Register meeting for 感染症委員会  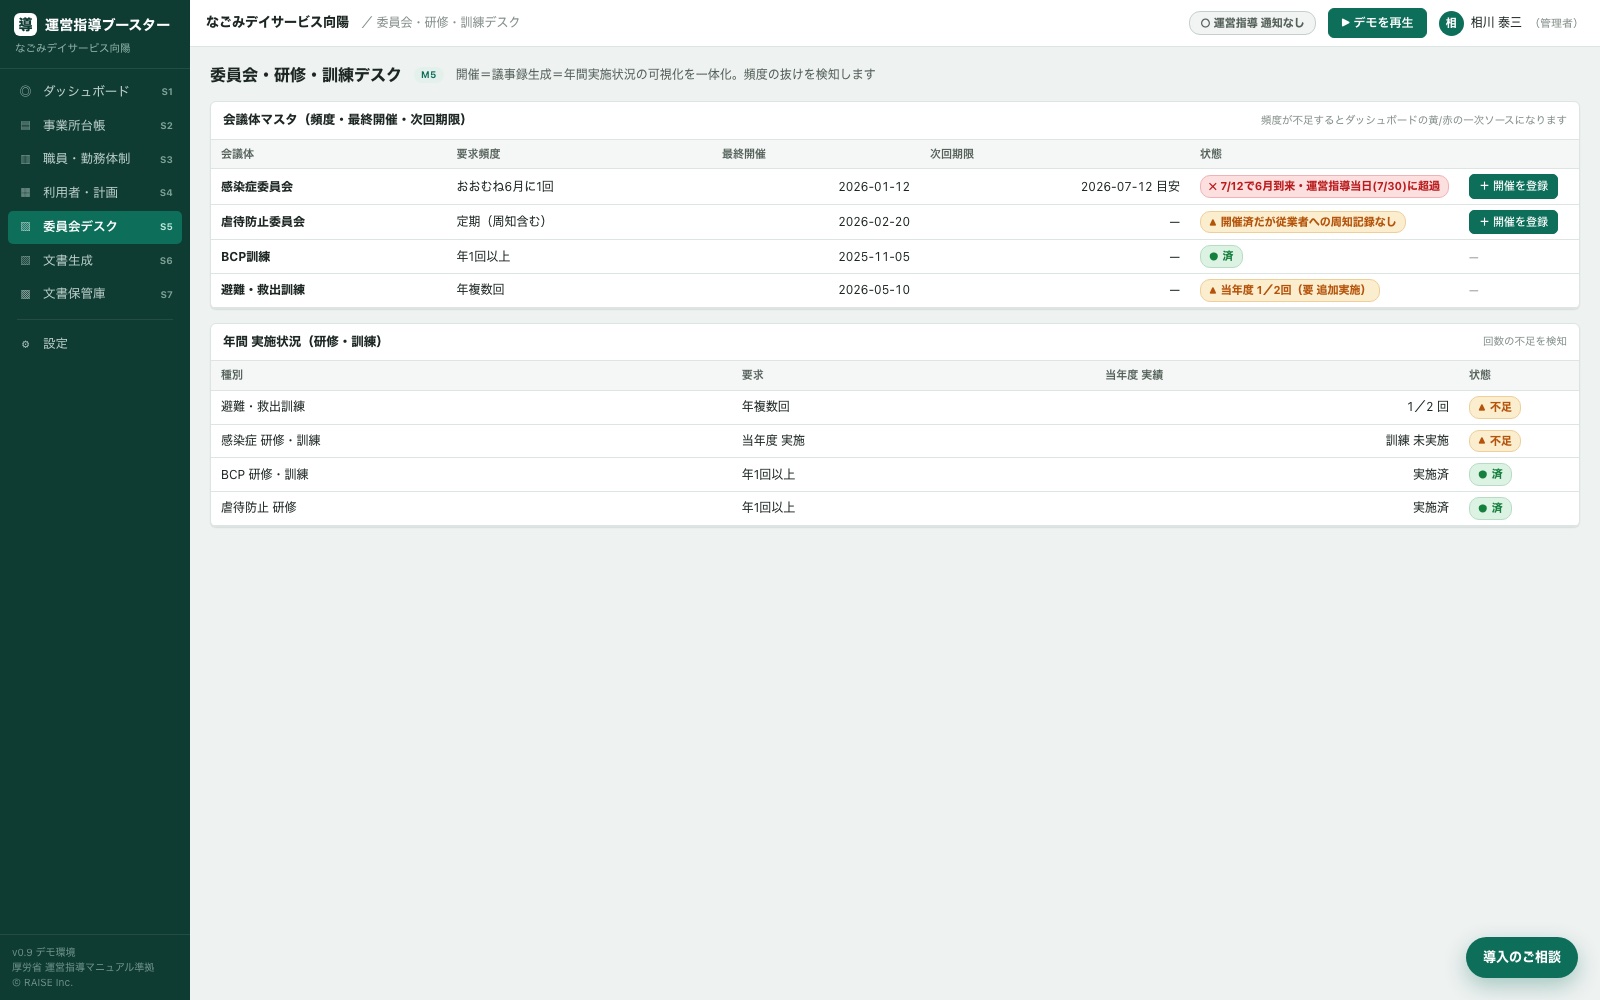(1513, 186)
